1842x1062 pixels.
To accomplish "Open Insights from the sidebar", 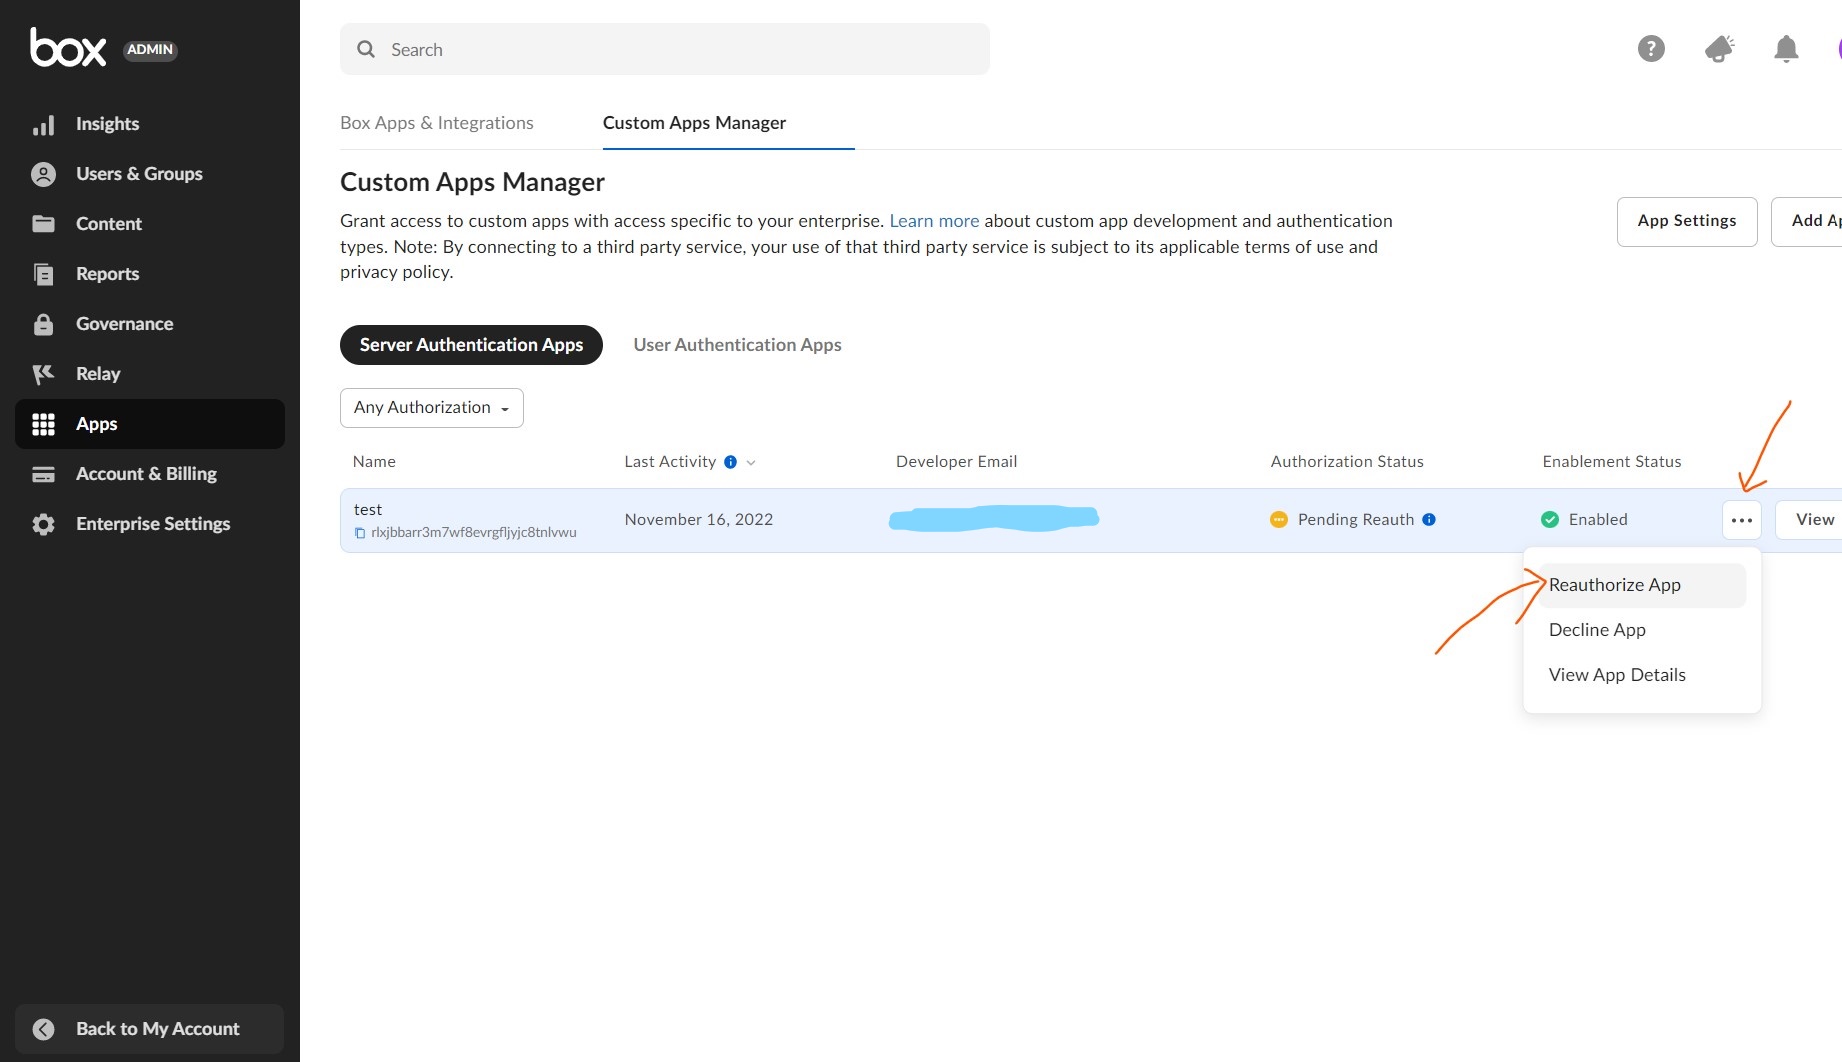I will (x=107, y=124).
